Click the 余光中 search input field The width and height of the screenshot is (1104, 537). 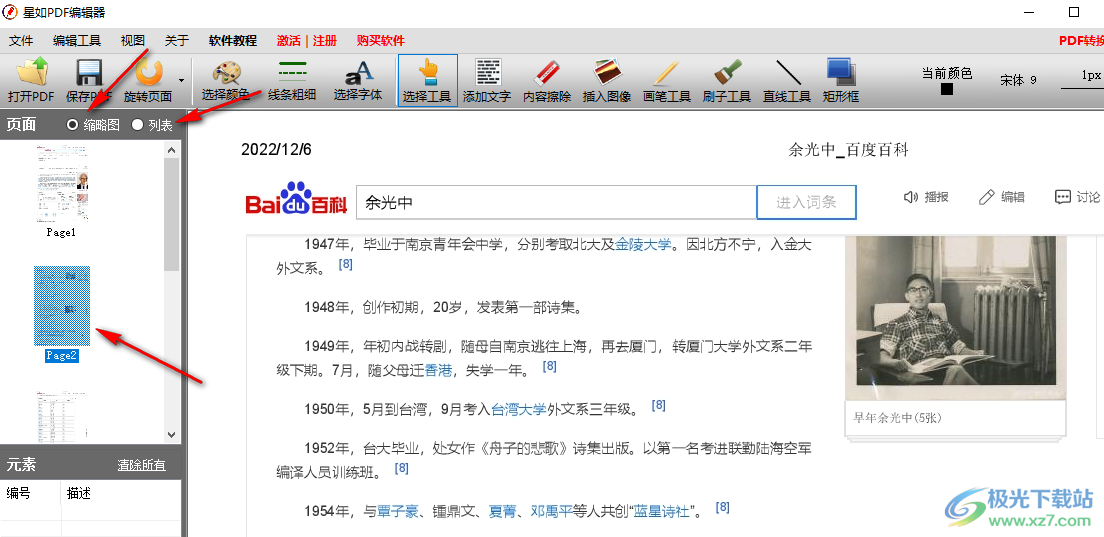556,203
